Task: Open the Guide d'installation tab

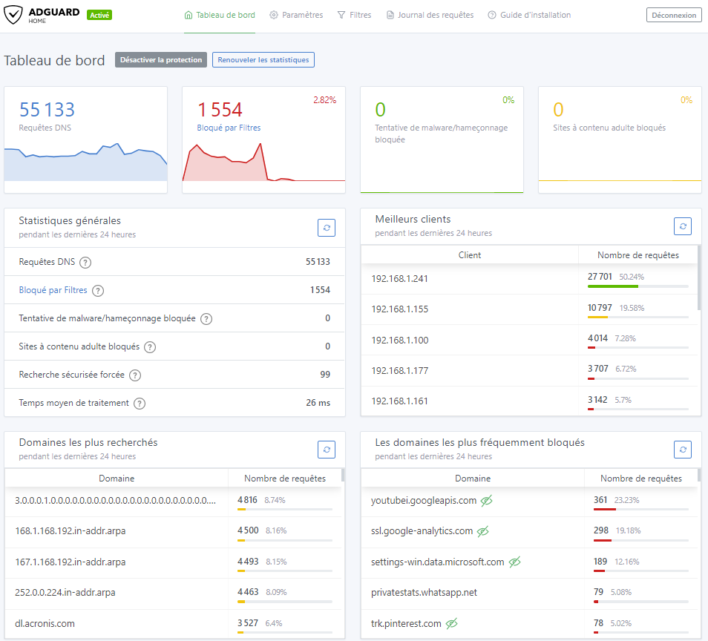Action: (529, 15)
